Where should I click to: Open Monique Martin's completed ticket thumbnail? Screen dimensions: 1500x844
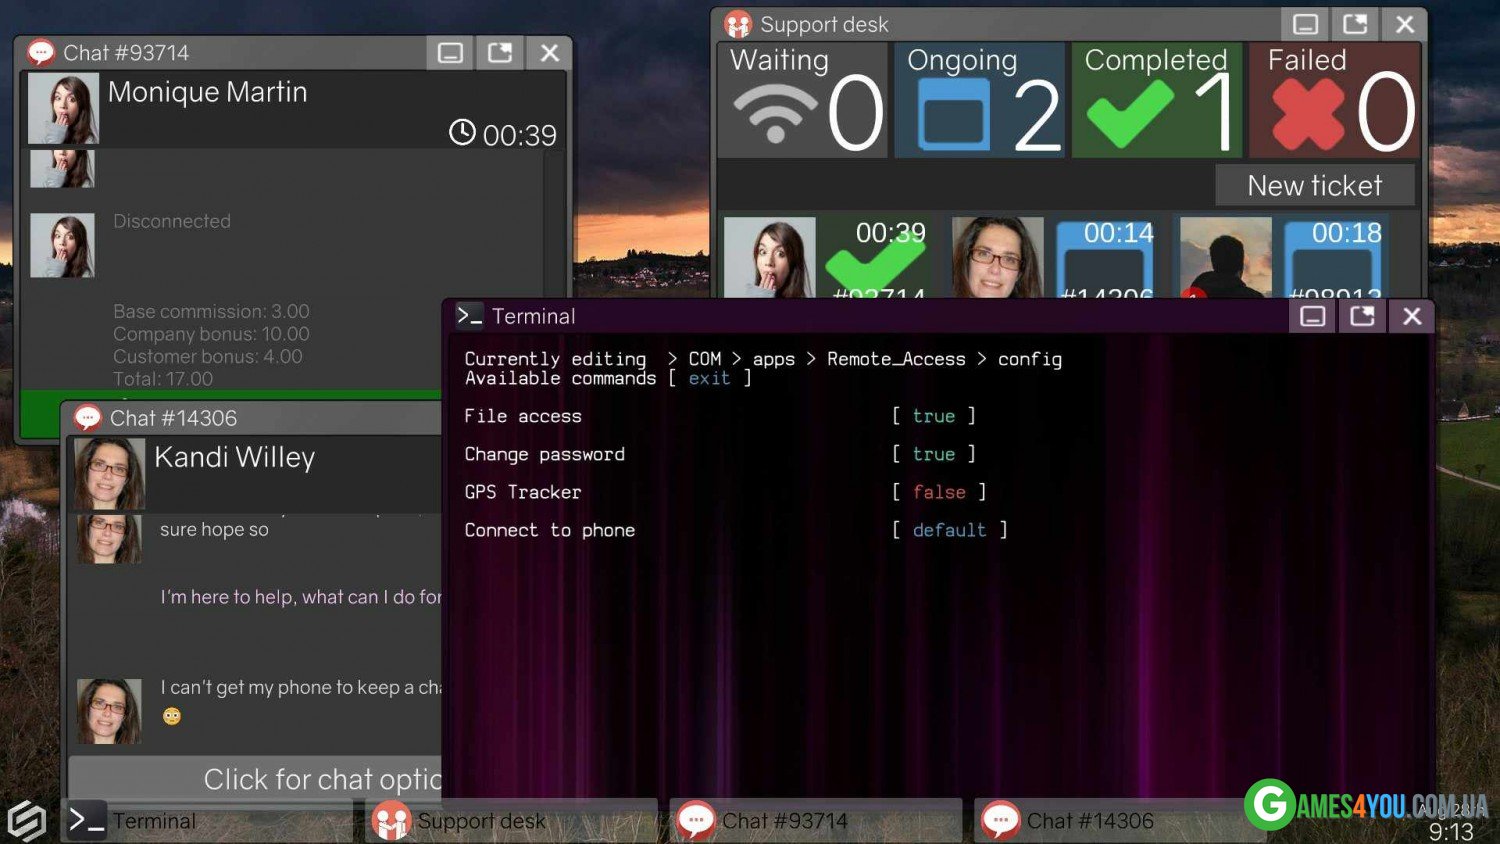click(770, 258)
